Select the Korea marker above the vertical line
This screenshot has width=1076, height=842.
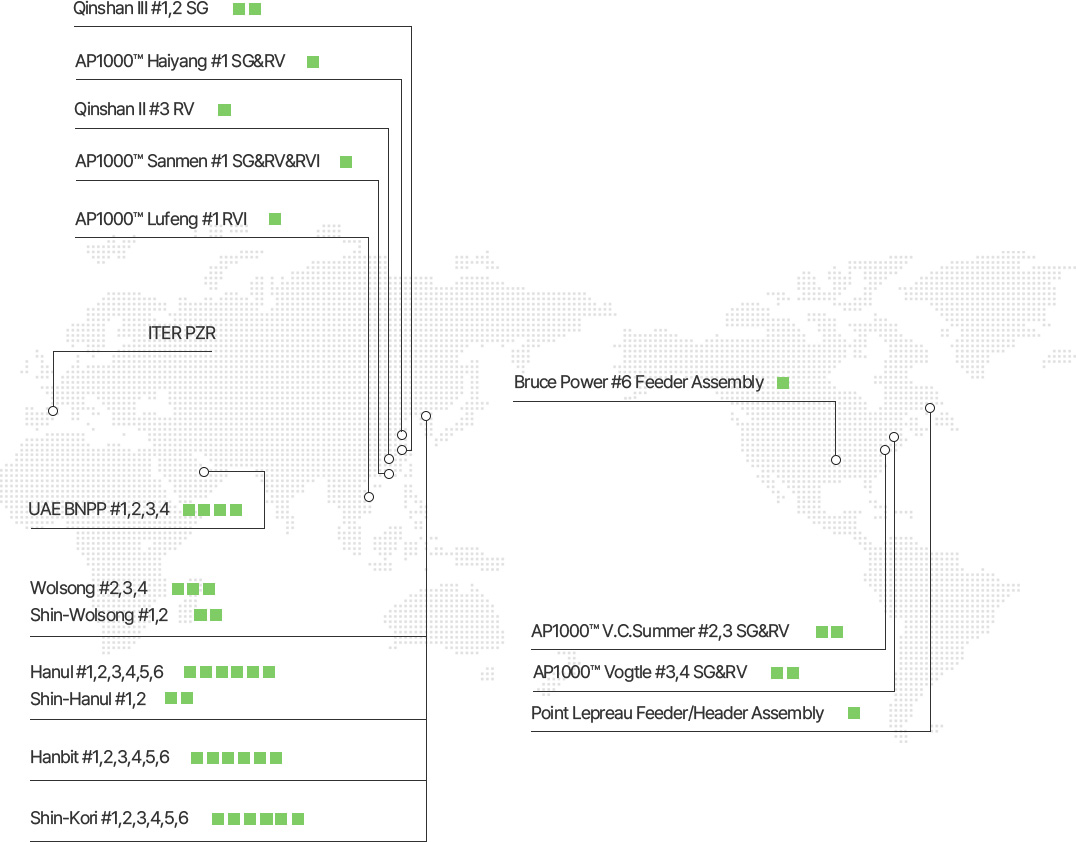426,416
